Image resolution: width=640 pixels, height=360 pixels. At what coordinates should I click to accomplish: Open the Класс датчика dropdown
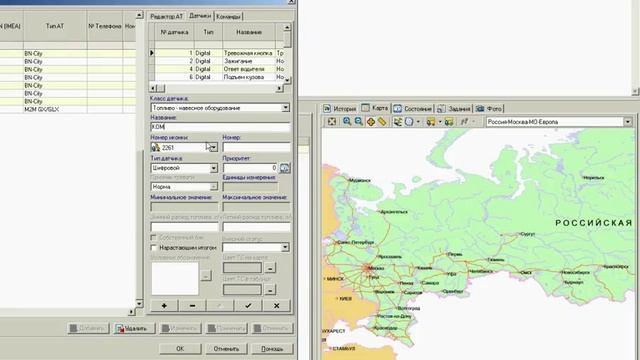[286, 108]
